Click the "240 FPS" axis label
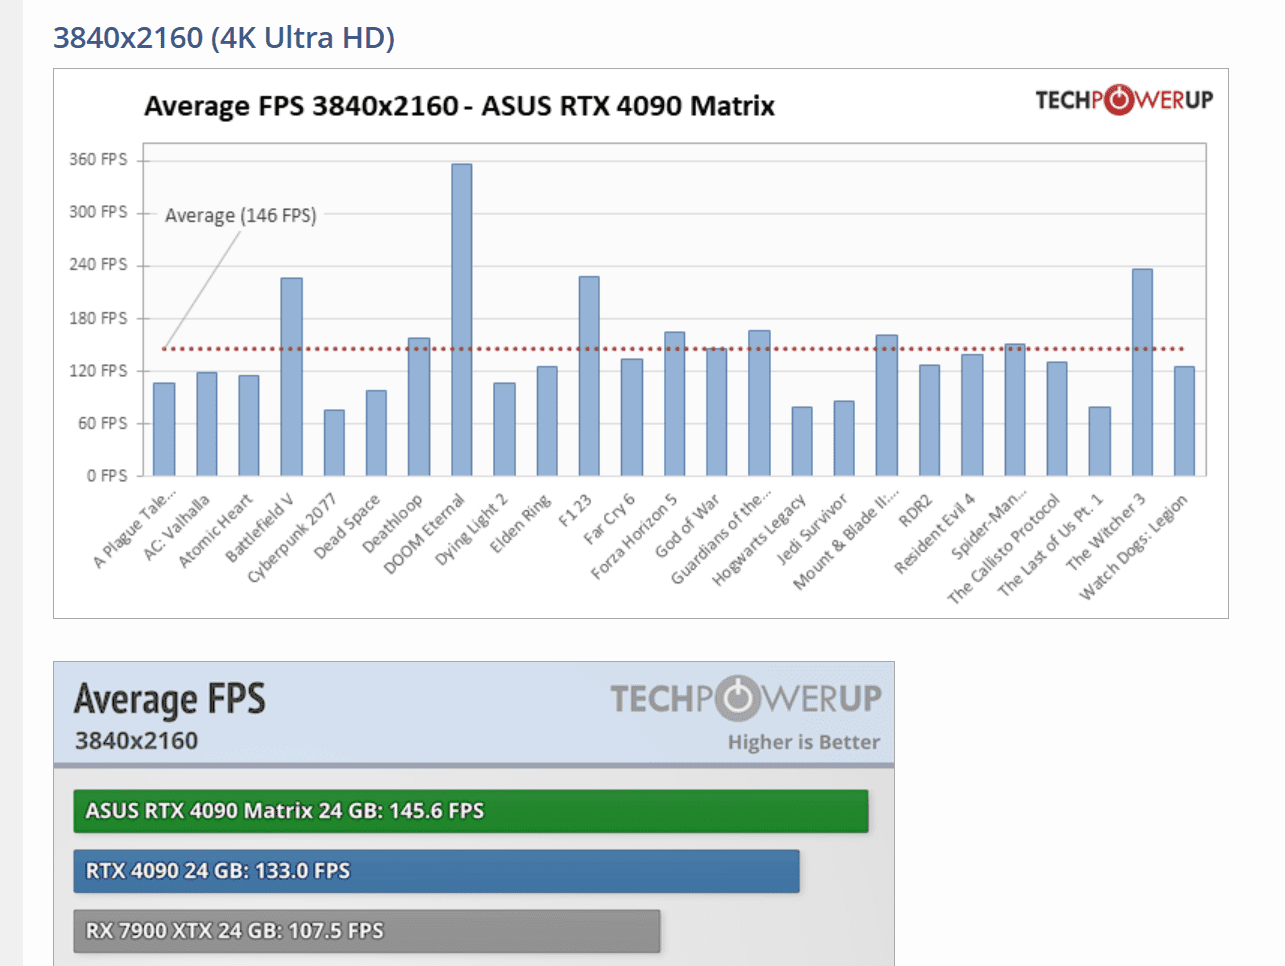The height and width of the screenshot is (966, 1285). click(x=98, y=264)
